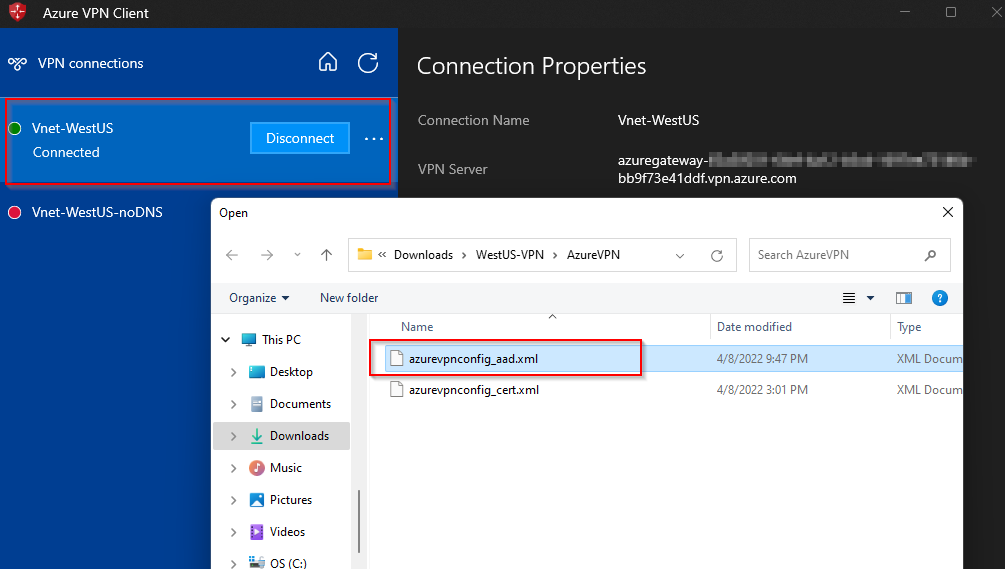Select Videos in the navigation pane
The image size is (1005, 569).
coord(287,532)
